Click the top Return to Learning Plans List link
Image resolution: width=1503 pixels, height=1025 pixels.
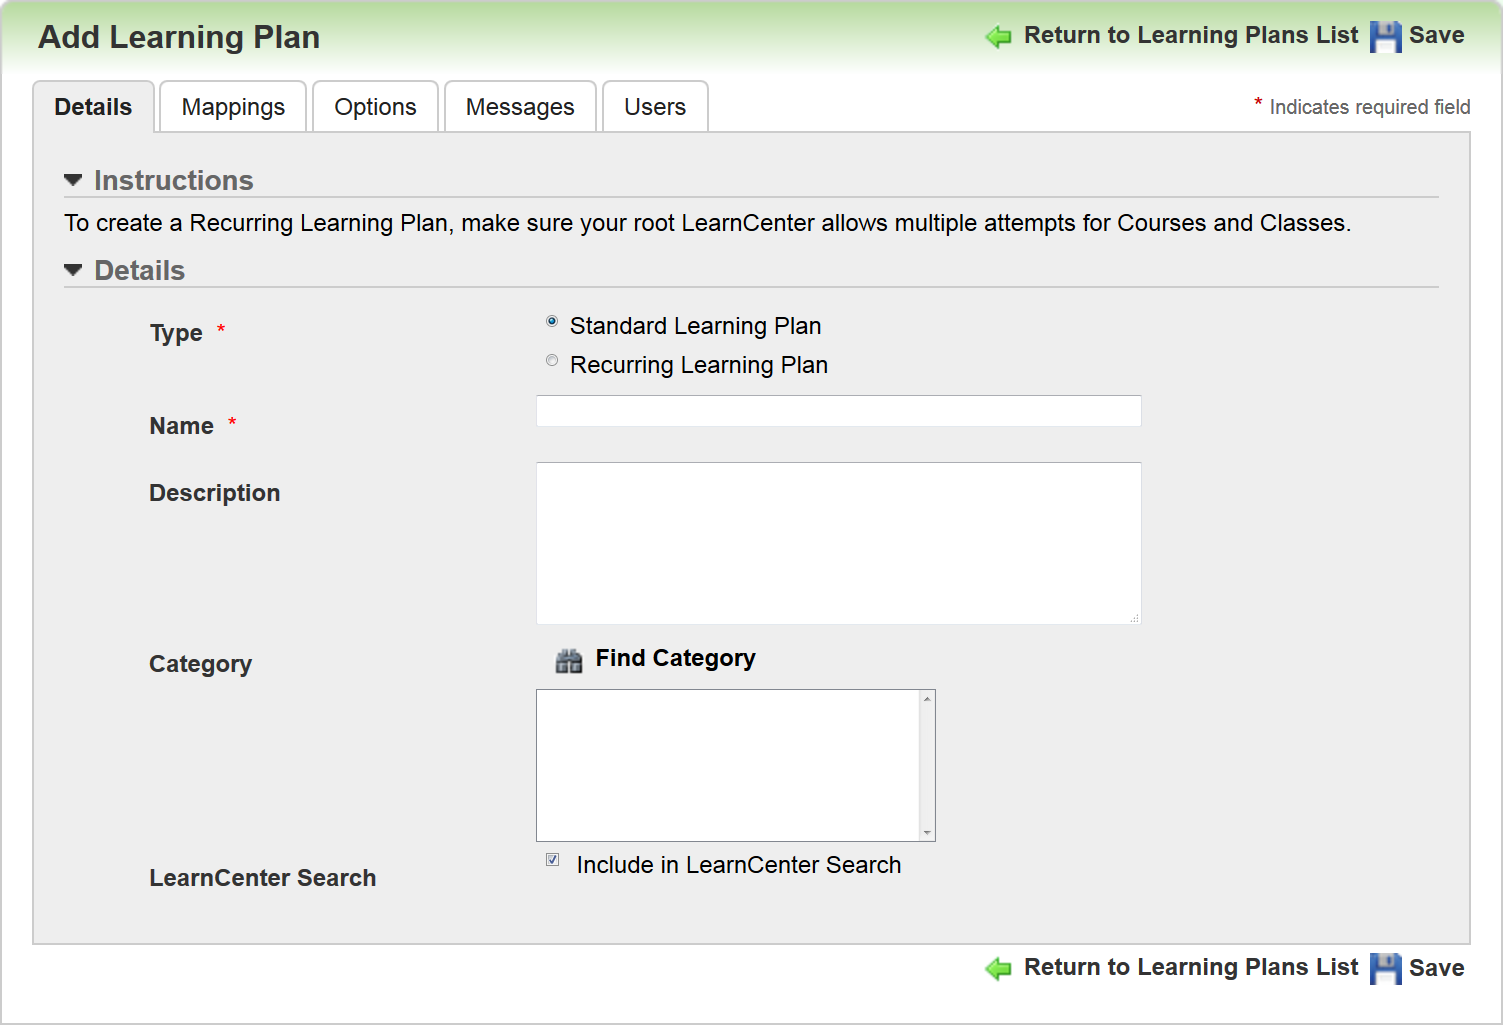pos(1190,36)
